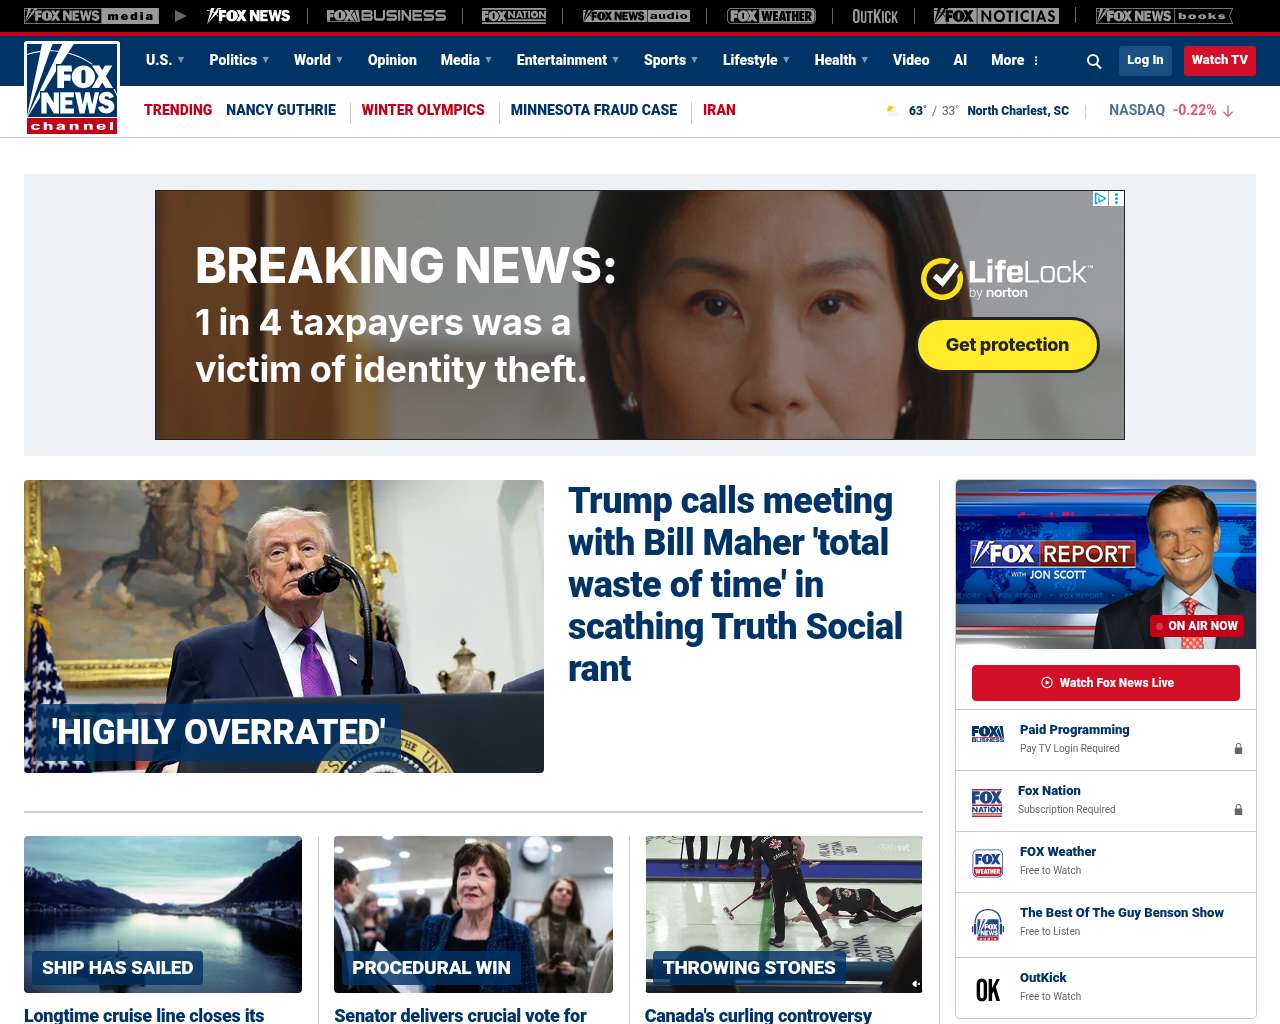Viewport: 1280px width, 1024px height.
Task: Click the Fox Noticias logo in top bar
Action: point(996,16)
